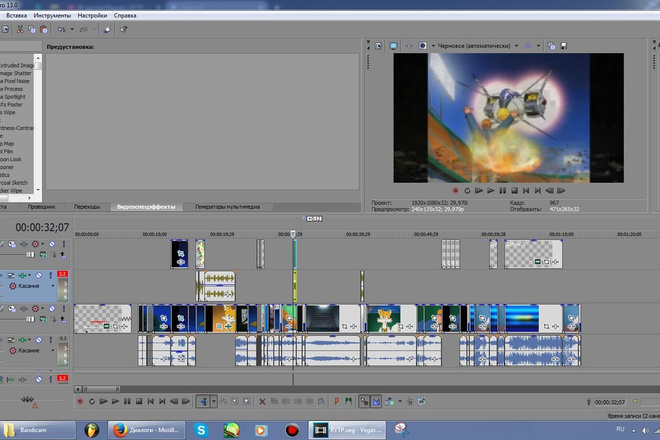The width and height of the screenshot is (660, 440).
Task: Open the Undo history dropdown arrow
Action: pos(72,29)
